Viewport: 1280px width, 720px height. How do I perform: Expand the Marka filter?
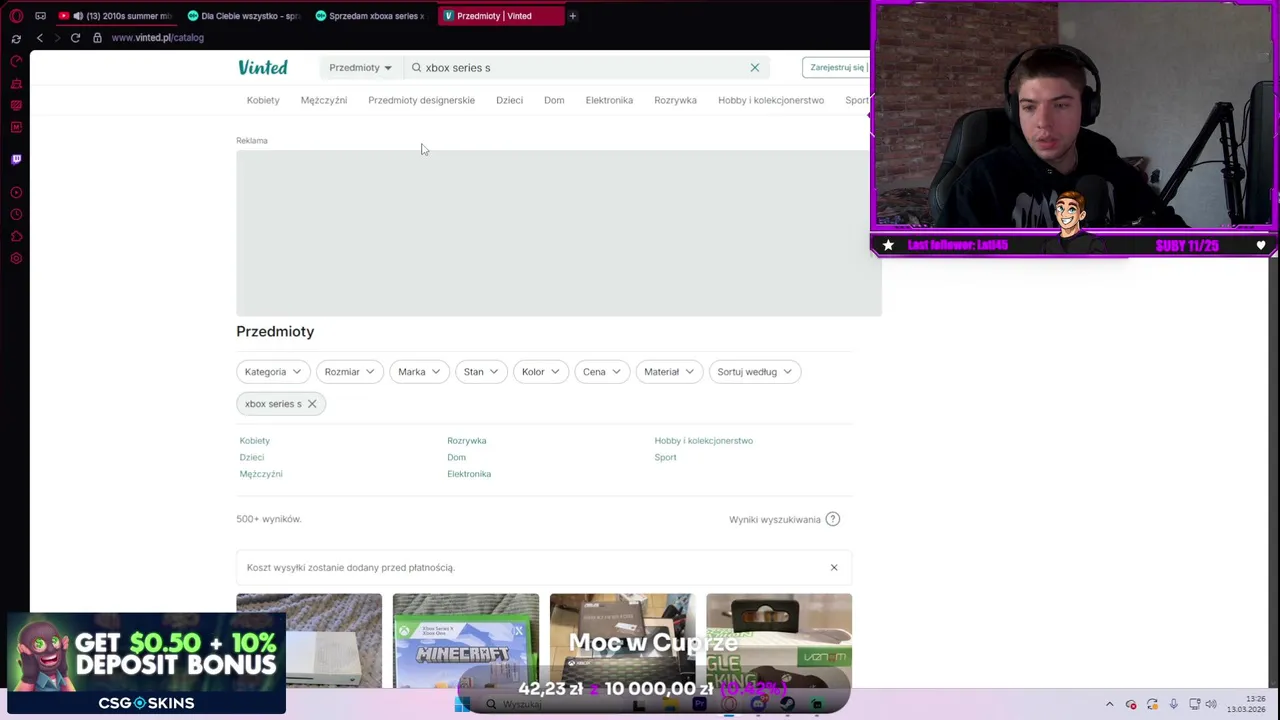click(419, 372)
